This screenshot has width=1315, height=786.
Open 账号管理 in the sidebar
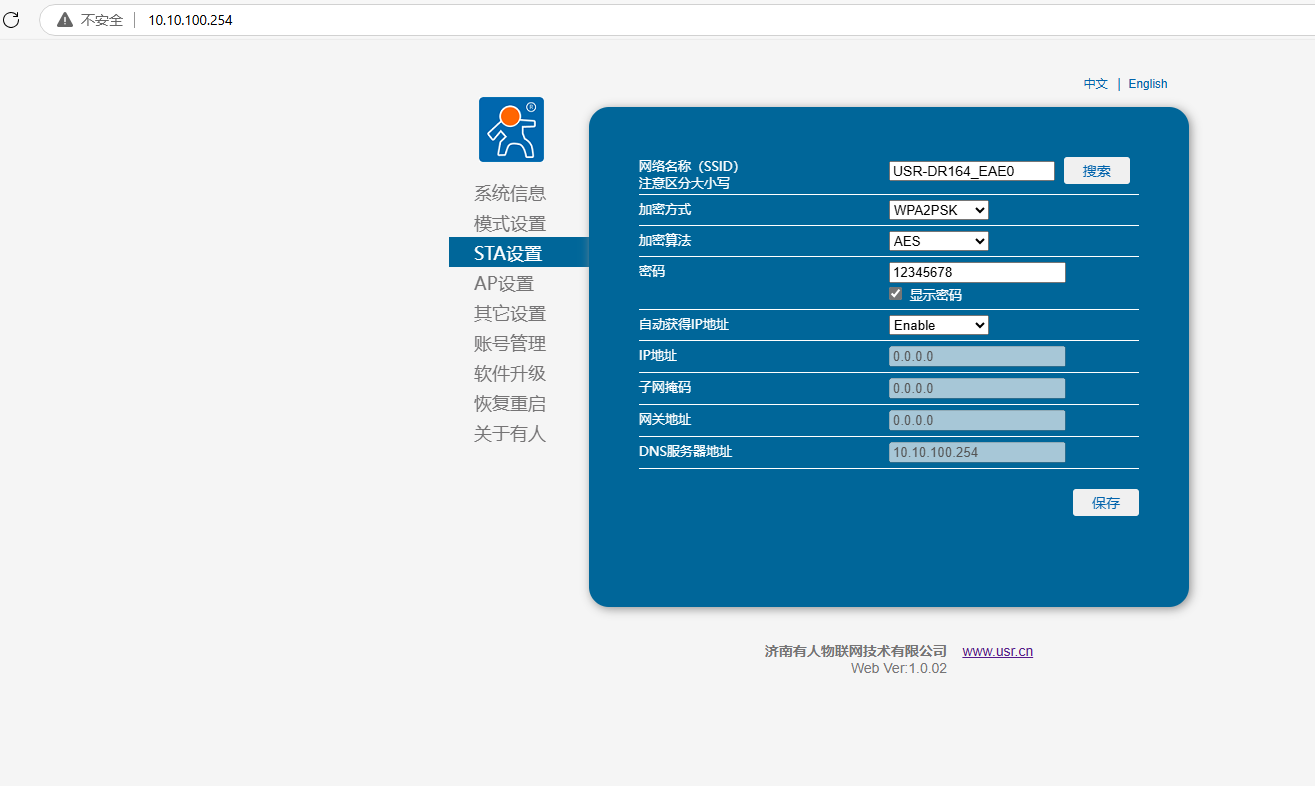(510, 344)
